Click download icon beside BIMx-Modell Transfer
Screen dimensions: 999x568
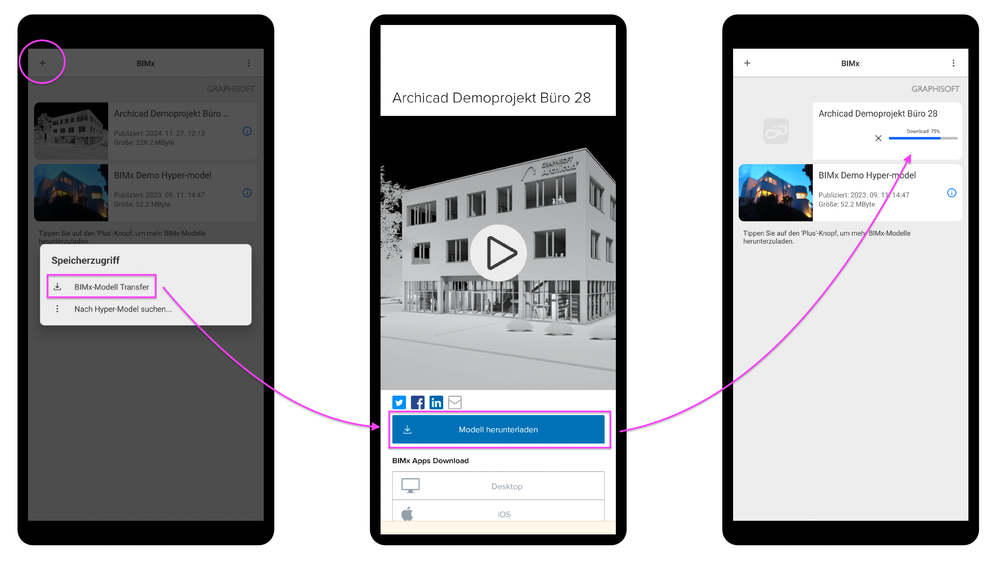coord(57,287)
